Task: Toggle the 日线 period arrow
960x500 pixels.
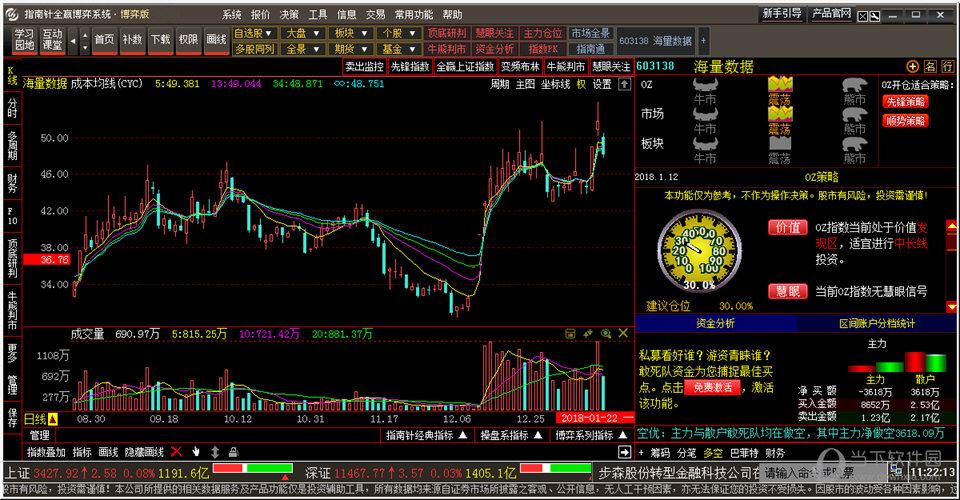Action: (53, 419)
